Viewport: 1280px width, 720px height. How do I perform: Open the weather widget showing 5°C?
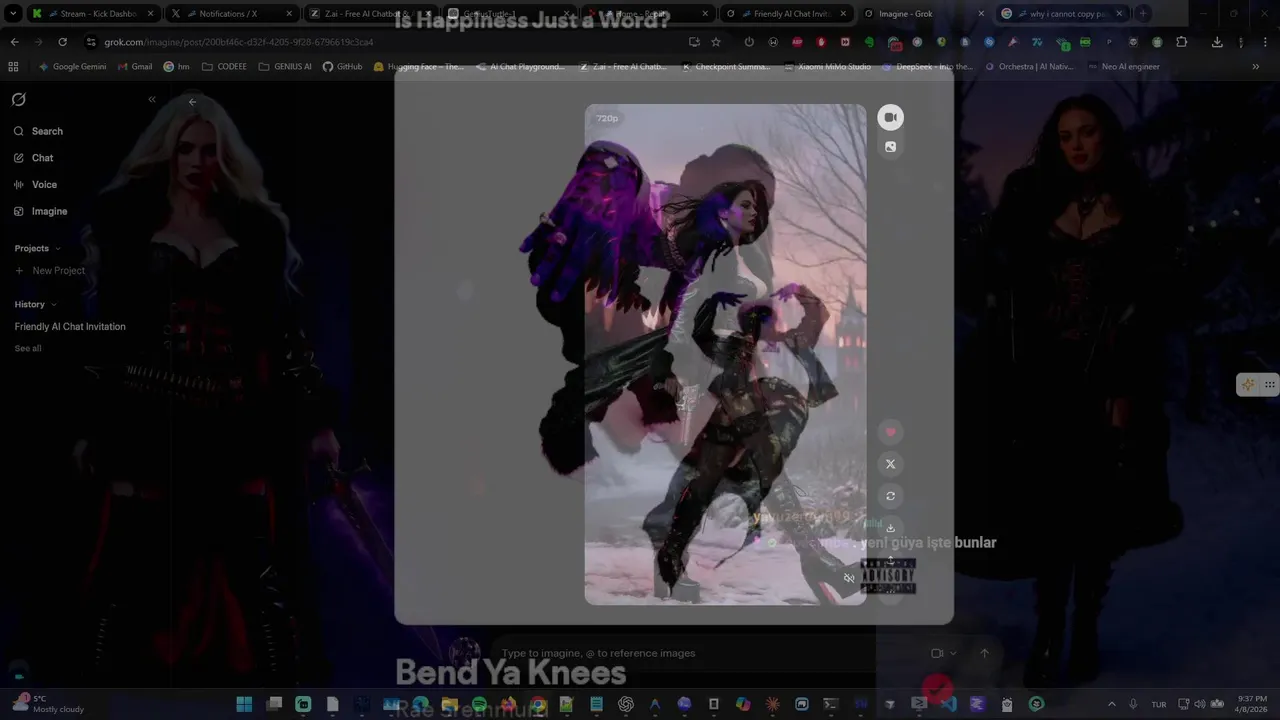(48, 704)
